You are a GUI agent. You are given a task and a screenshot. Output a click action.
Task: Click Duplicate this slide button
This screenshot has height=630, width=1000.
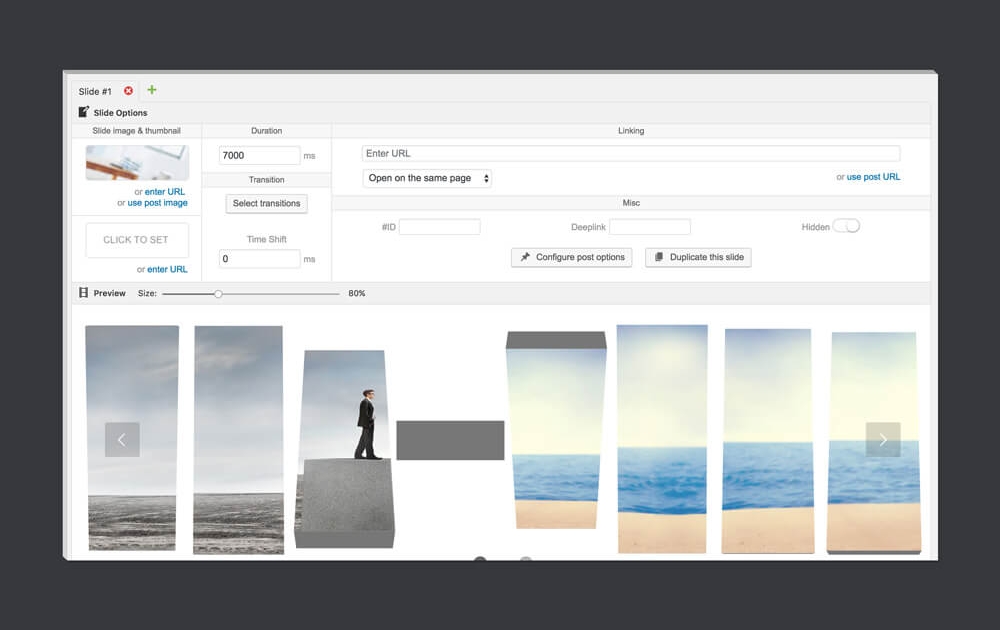(x=698, y=257)
